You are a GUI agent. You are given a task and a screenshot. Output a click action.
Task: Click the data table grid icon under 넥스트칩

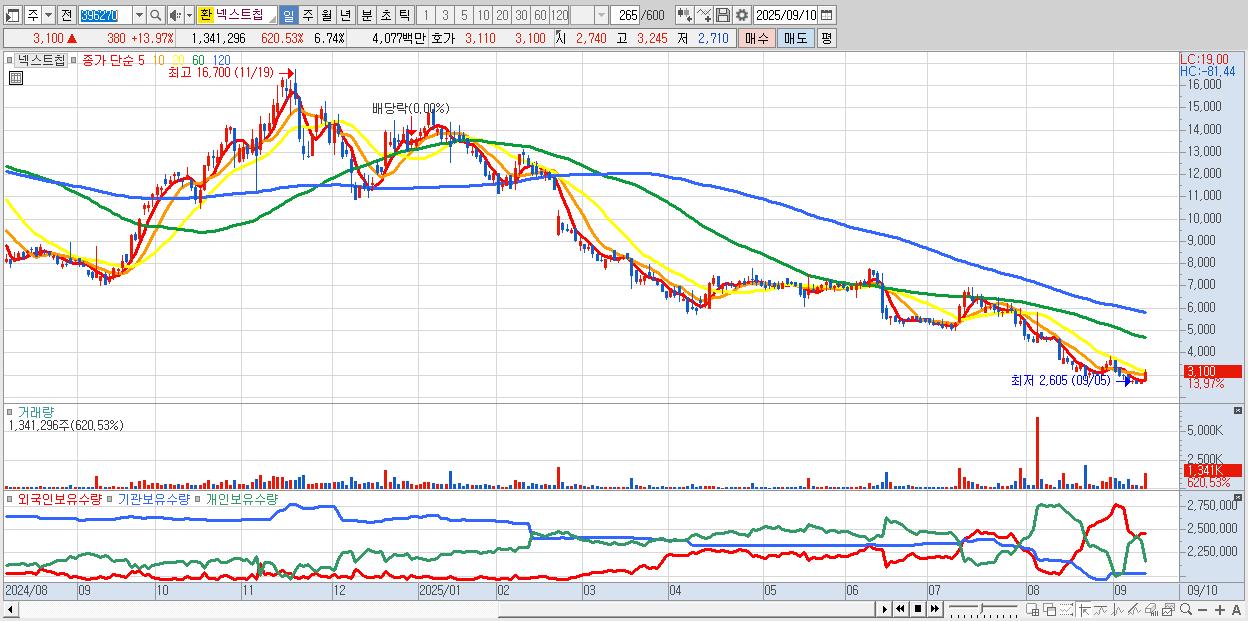click(x=15, y=78)
